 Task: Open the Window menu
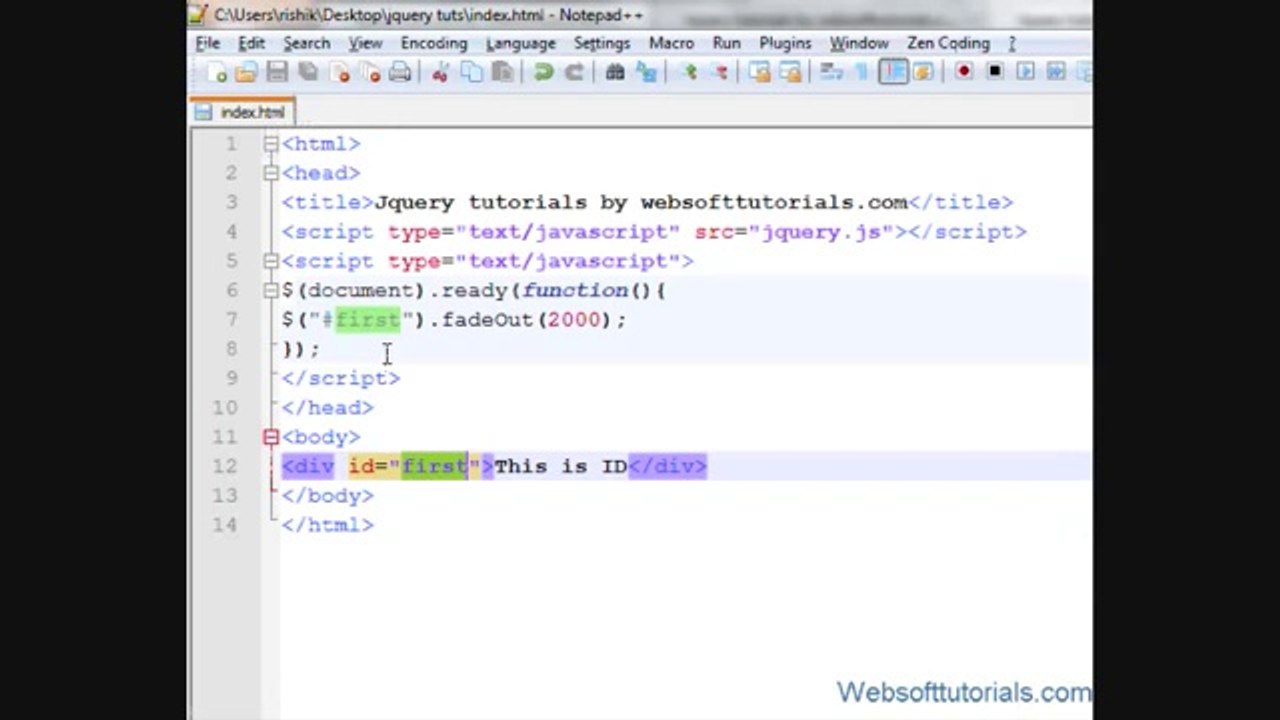click(859, 43)
